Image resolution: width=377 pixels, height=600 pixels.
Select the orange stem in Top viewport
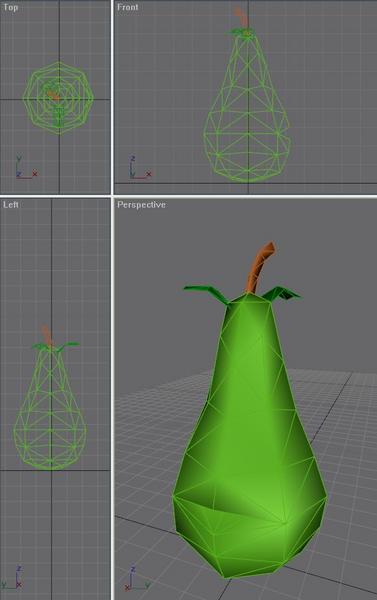point(53,95)
